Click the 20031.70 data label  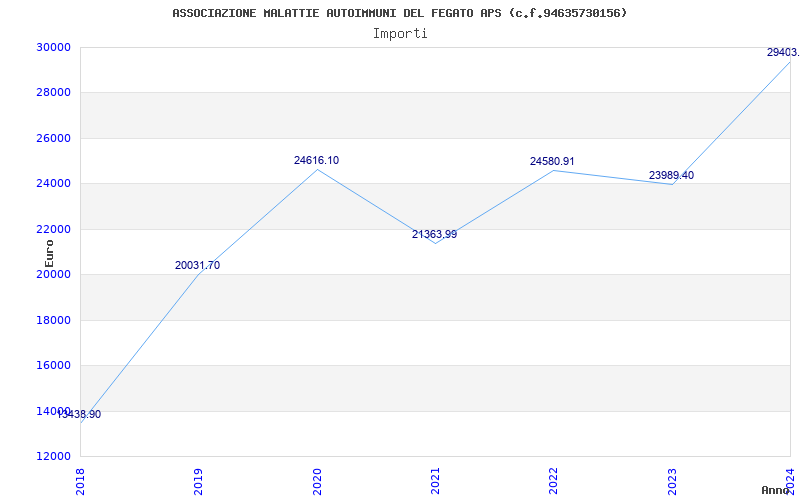coord(197,265)
